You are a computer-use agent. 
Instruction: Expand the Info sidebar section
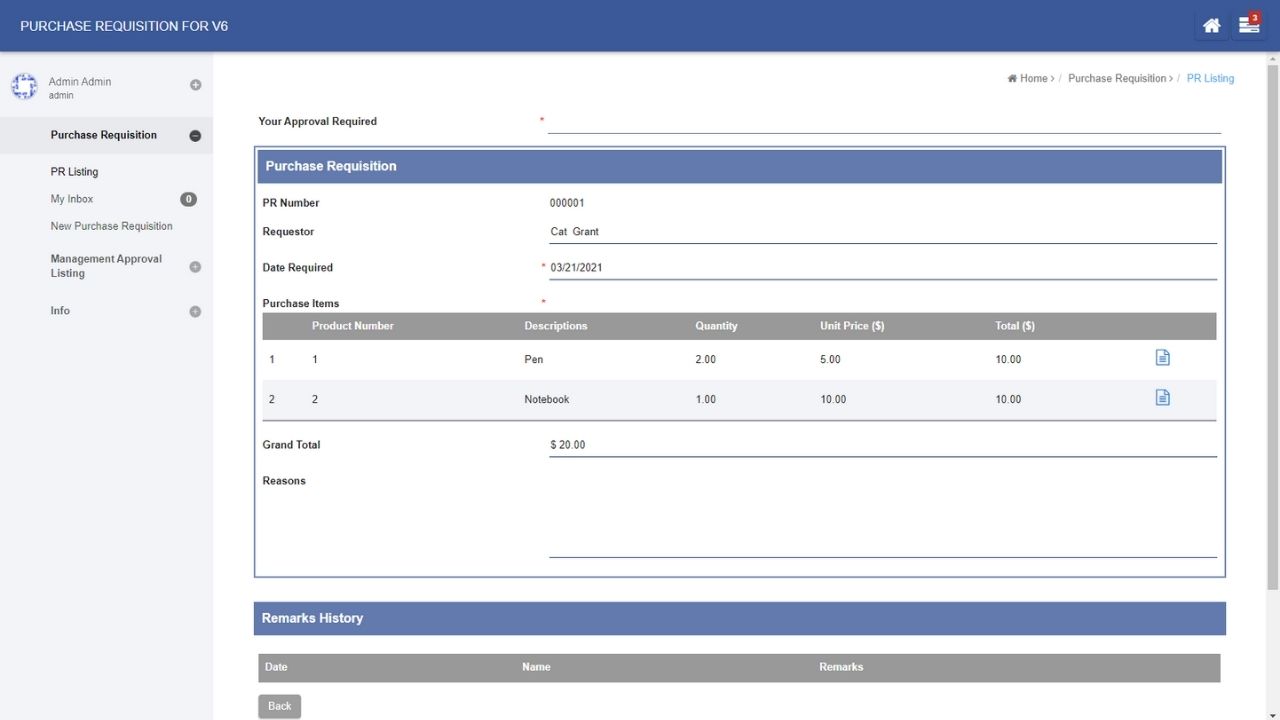coord(195,312)
